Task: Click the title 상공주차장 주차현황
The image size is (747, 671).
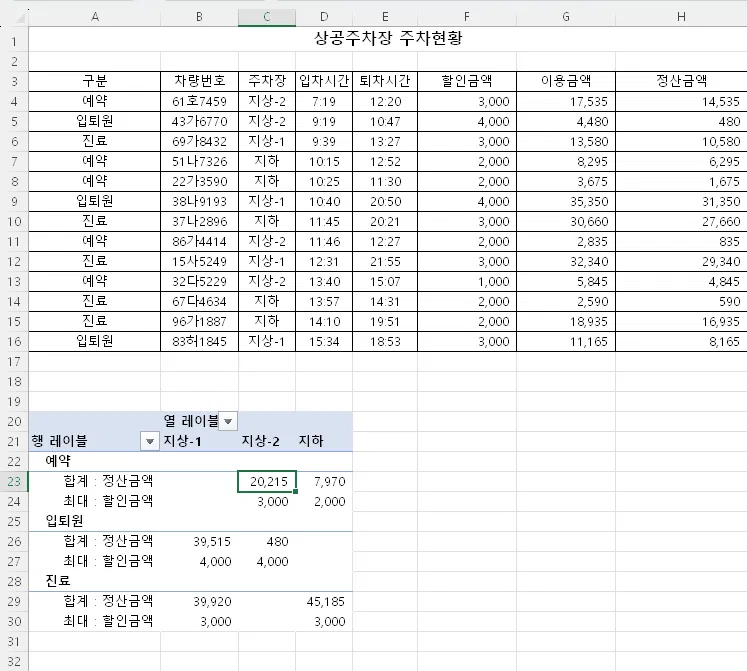Action: (x=388, y=38)
